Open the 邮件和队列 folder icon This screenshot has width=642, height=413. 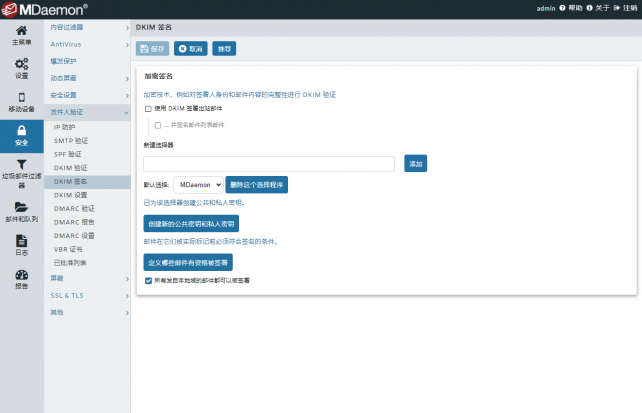click(x=21, y=207)
